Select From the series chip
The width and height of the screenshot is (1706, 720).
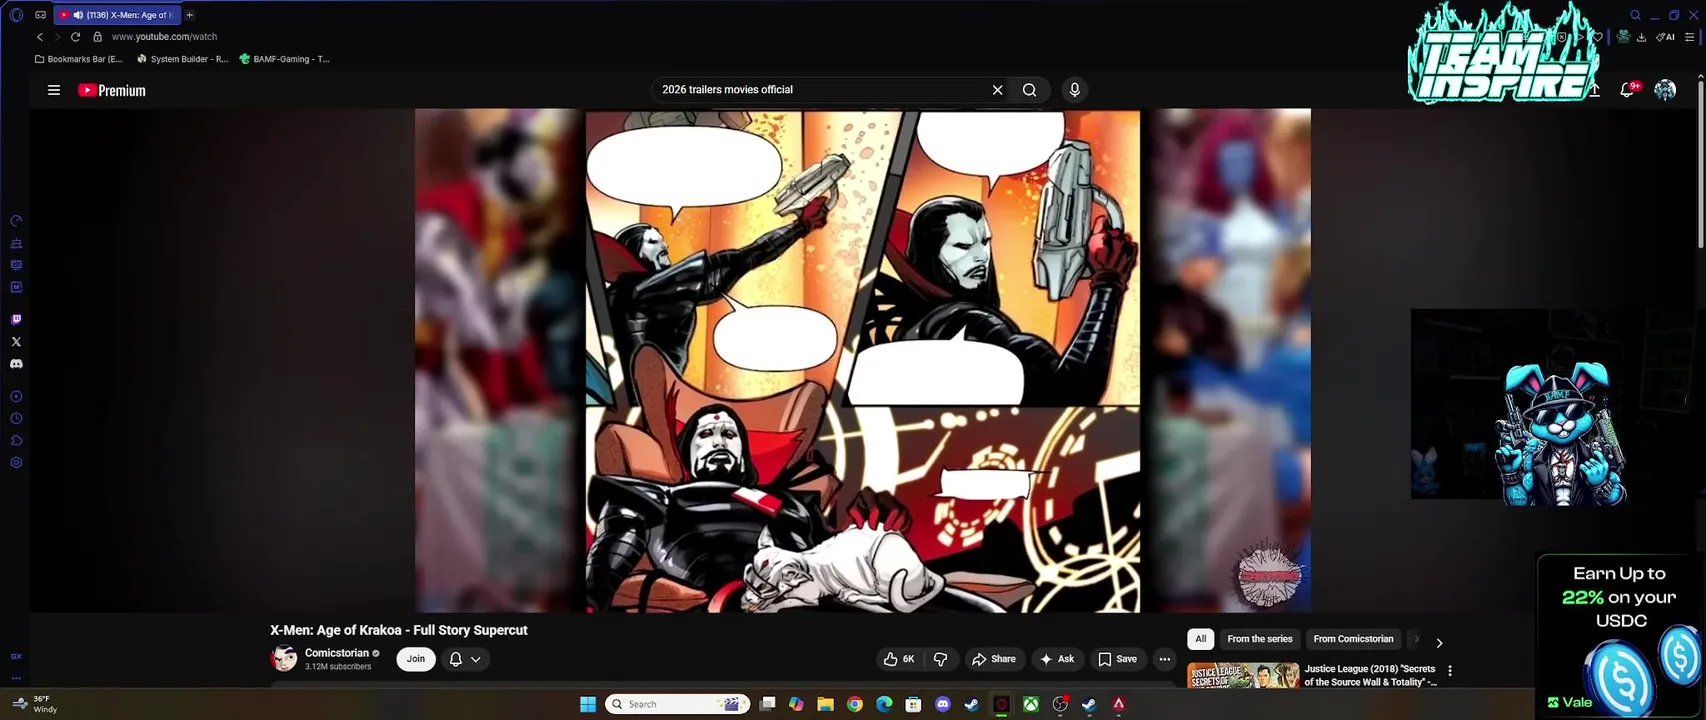tap(1260, 639)
